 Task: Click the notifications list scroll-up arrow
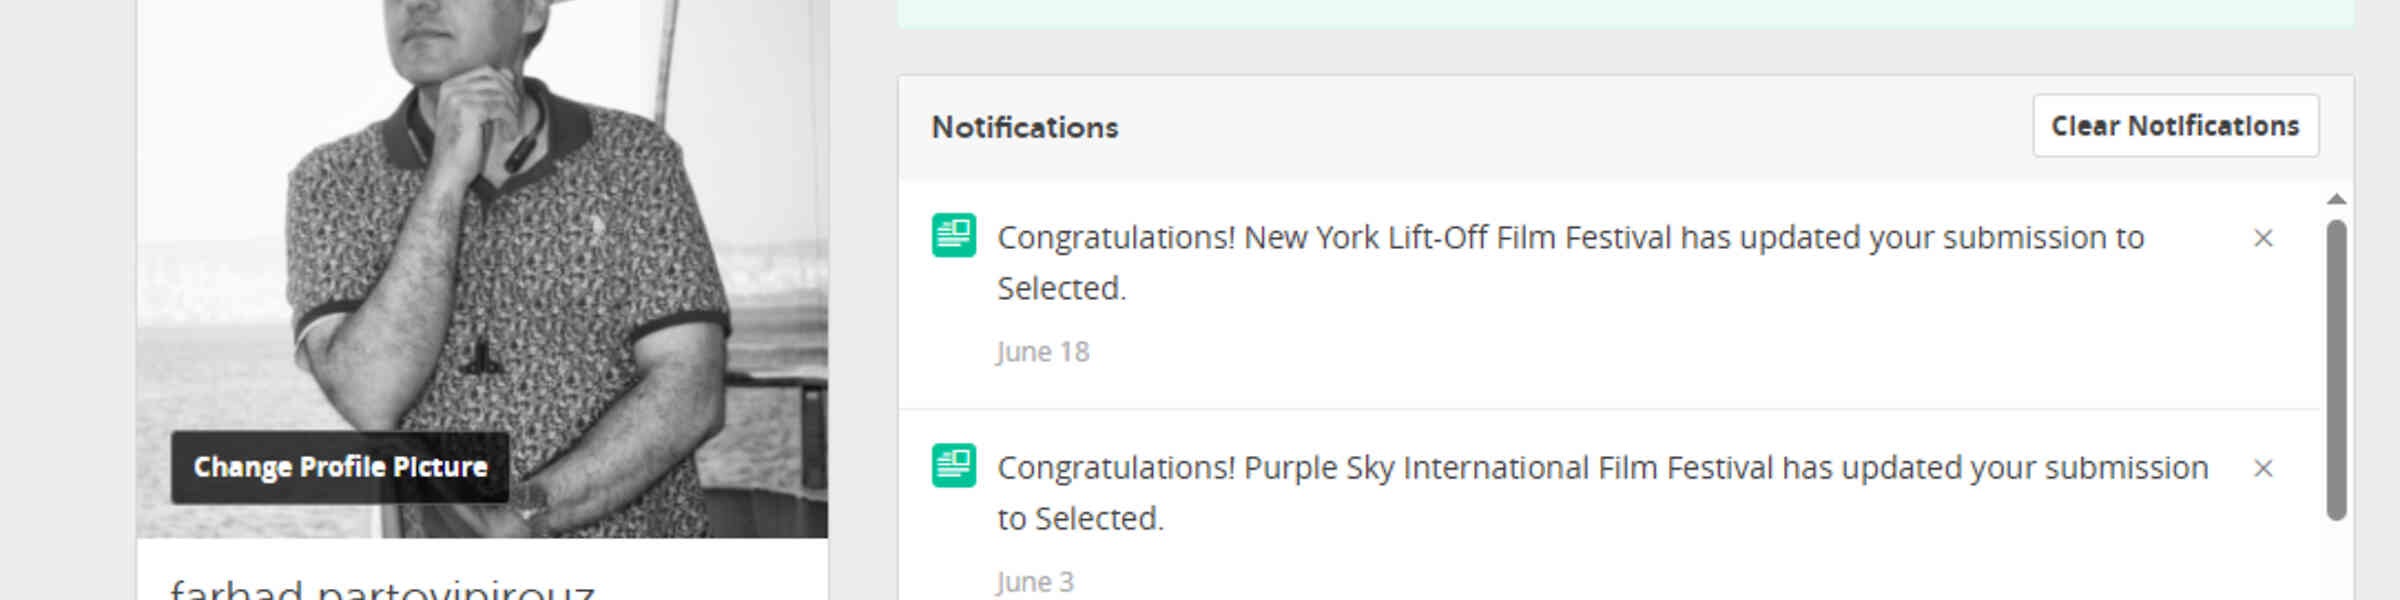point(2336,199)
